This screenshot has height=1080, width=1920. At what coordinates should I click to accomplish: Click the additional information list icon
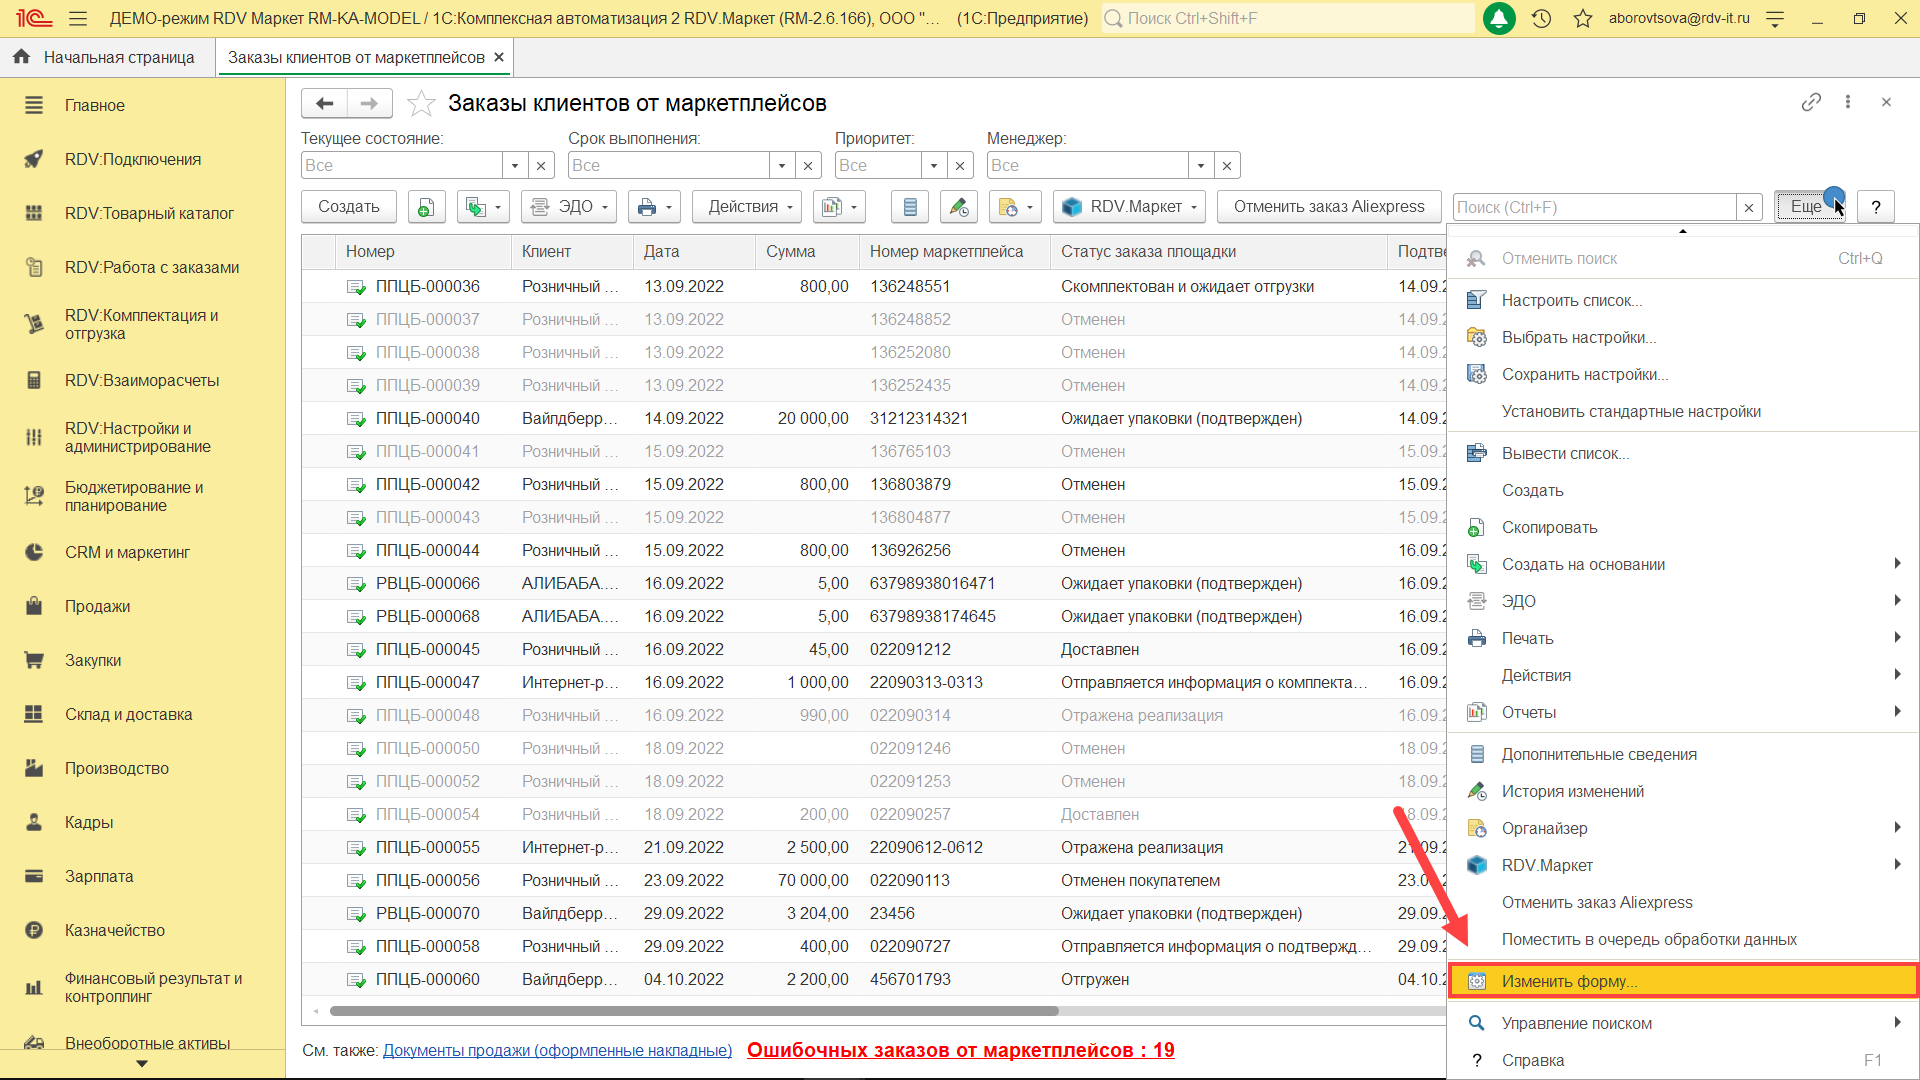coord(909,207)
